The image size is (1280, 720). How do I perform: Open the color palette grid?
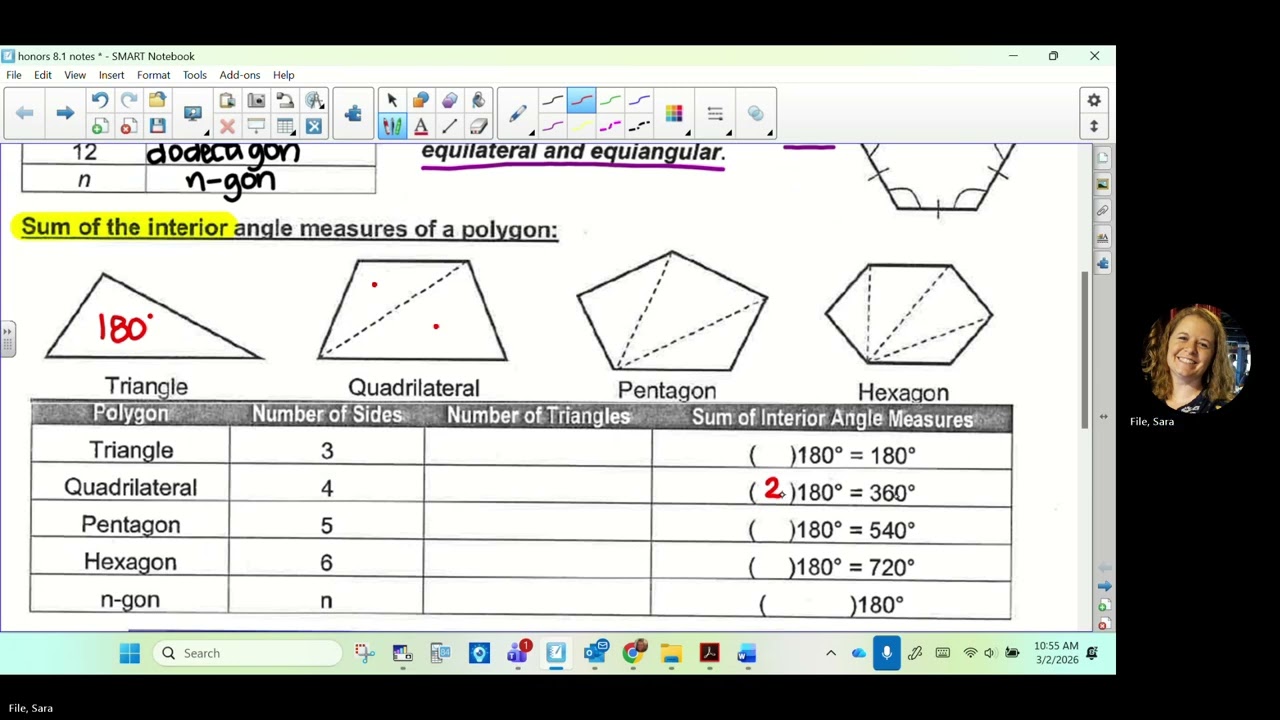point(674,113)
